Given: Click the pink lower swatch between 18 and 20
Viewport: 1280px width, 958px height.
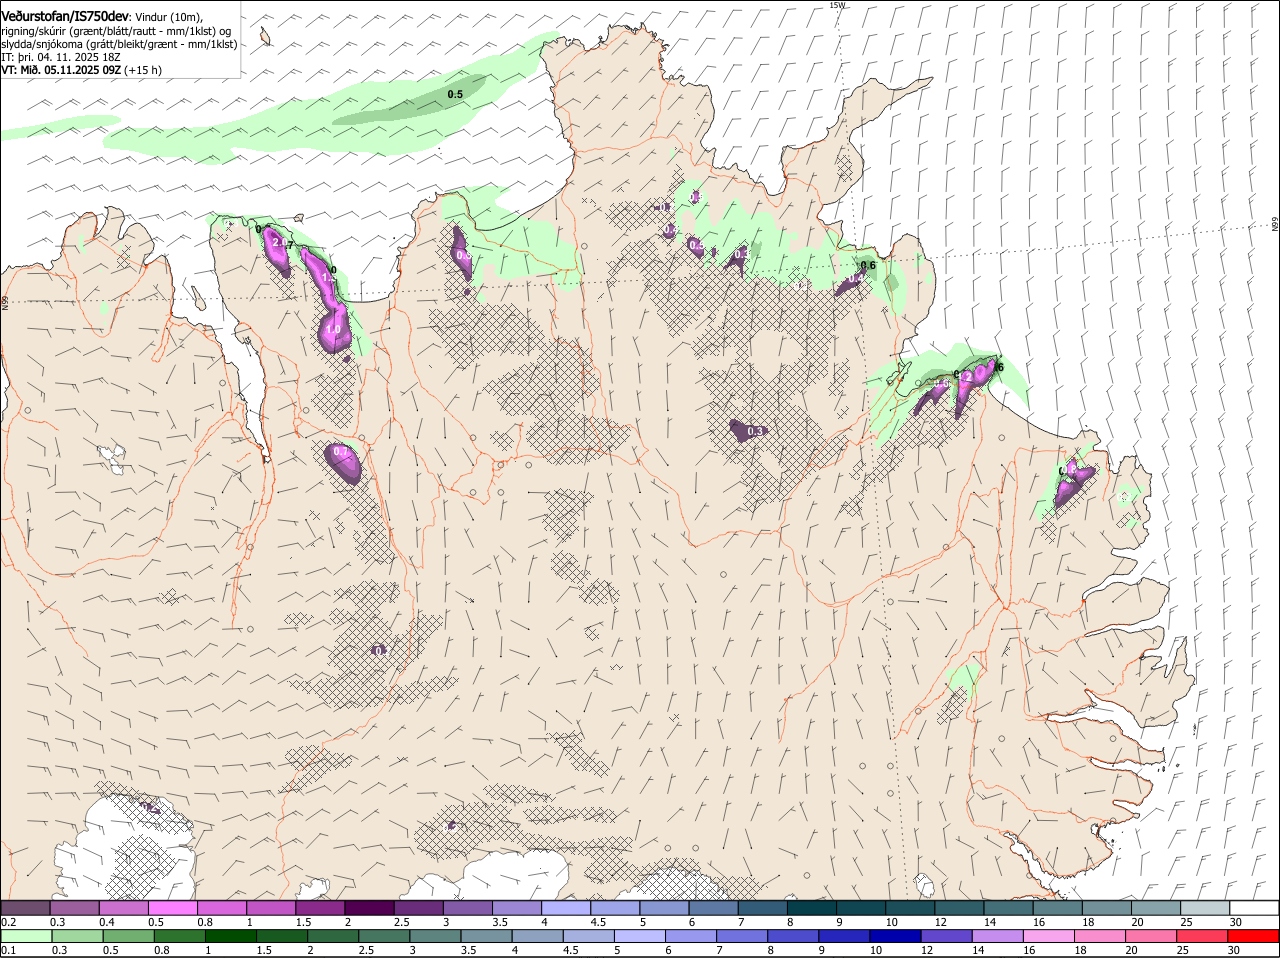Looking at the screenshot, I should click(1100, 937).
